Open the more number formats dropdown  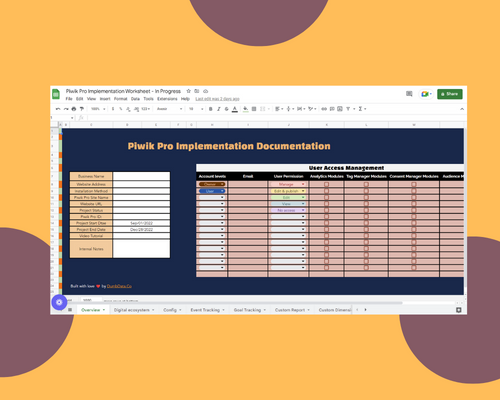pos(146,109)
